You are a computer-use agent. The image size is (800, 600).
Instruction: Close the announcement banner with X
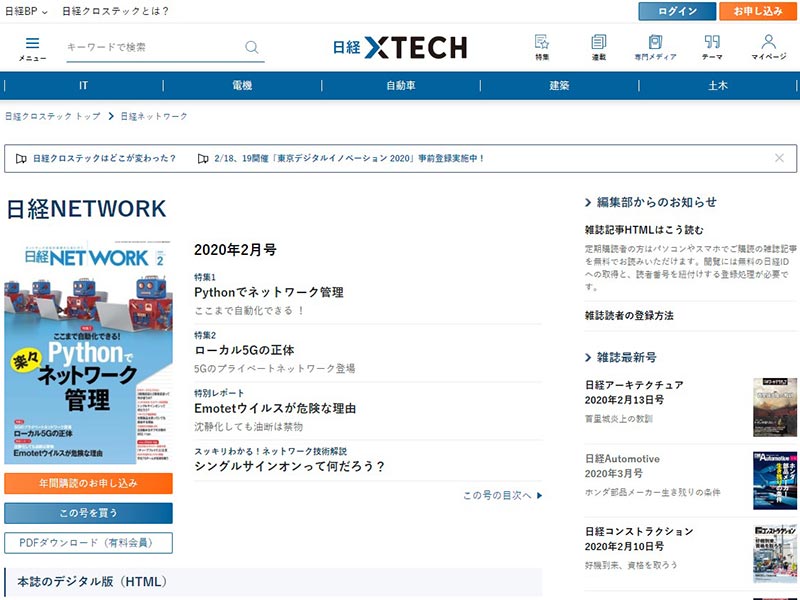[x=779, y=158]
